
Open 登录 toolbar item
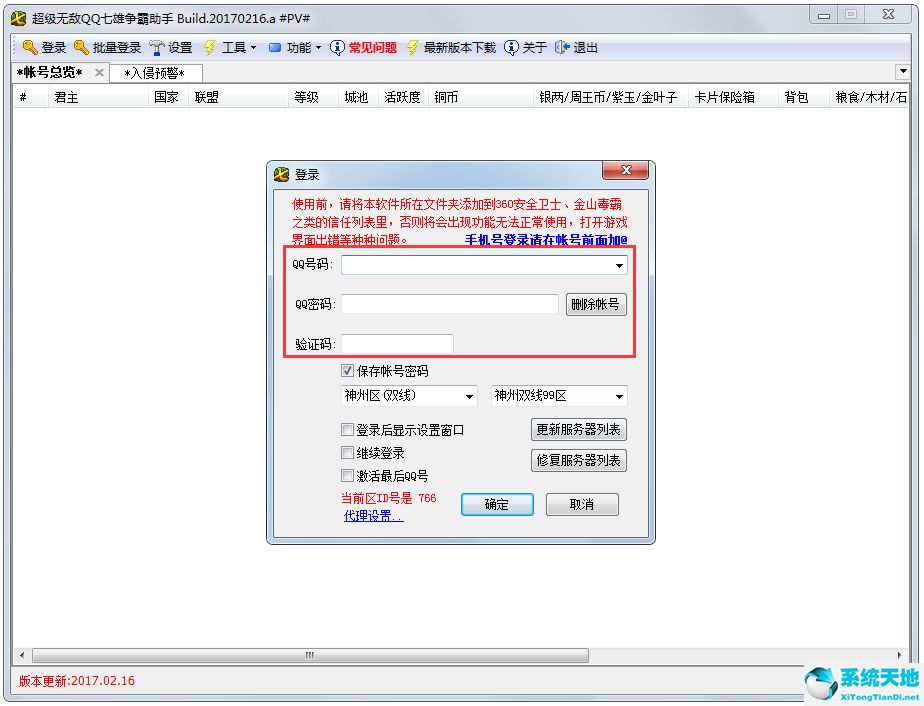pos(44,47)
